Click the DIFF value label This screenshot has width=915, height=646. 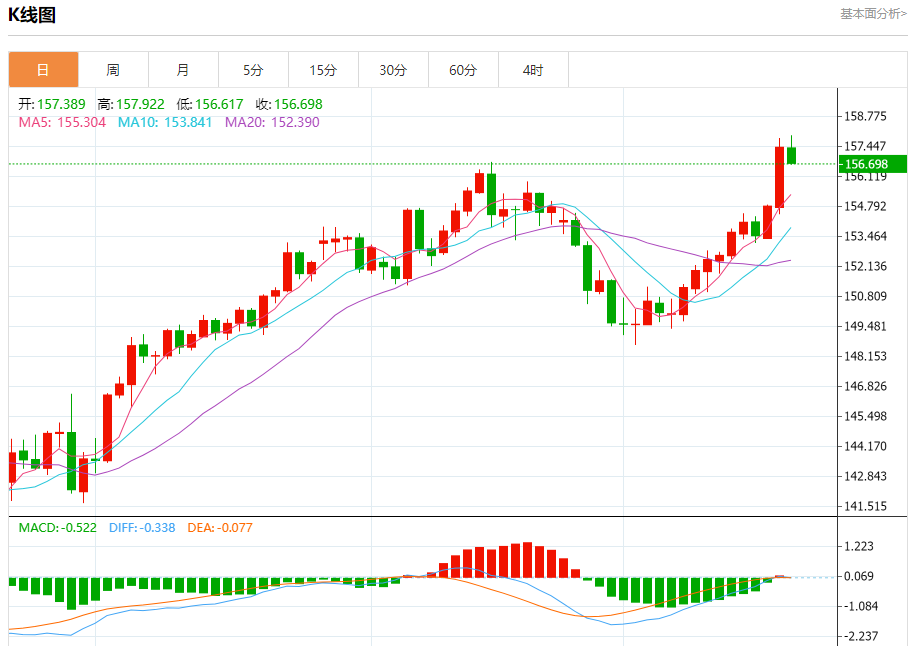click(x=141, y=527)
